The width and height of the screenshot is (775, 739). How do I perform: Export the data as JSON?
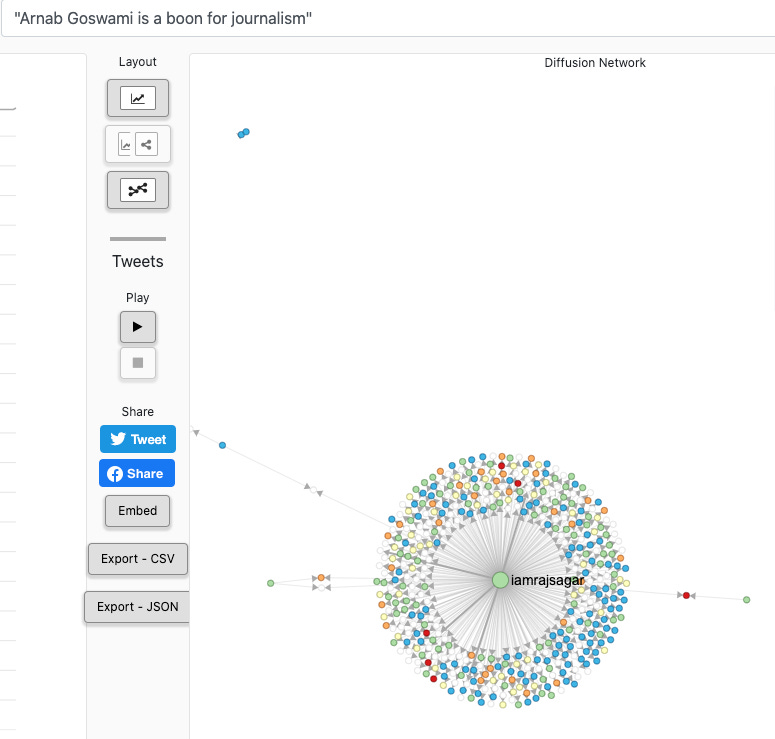(x=137, y=606)
